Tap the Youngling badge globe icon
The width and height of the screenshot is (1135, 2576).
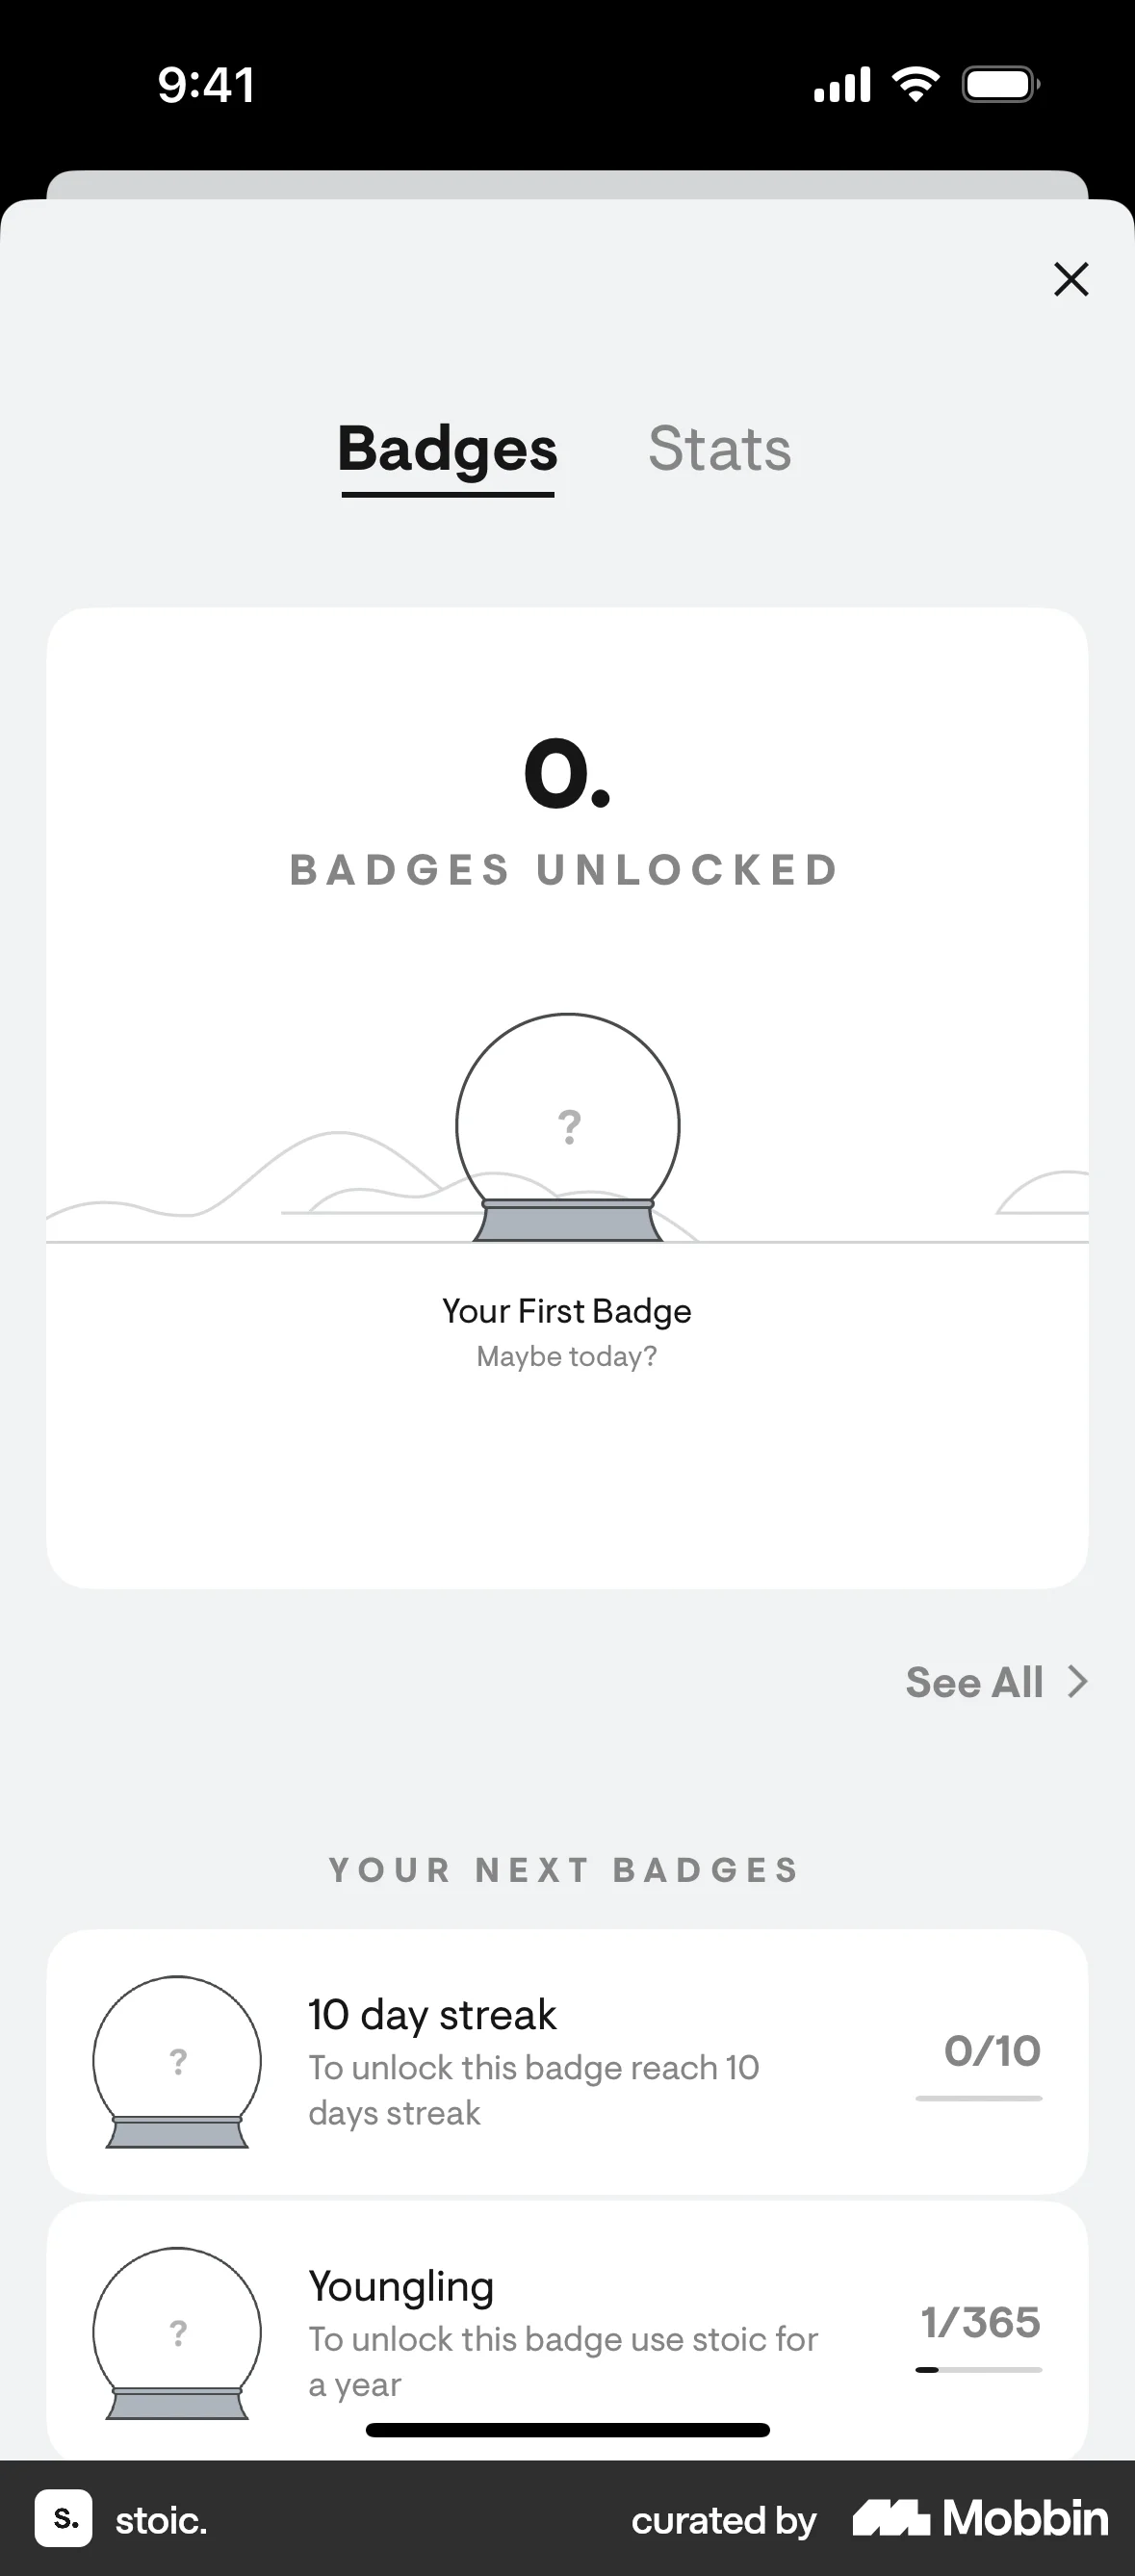[178, 2330]
